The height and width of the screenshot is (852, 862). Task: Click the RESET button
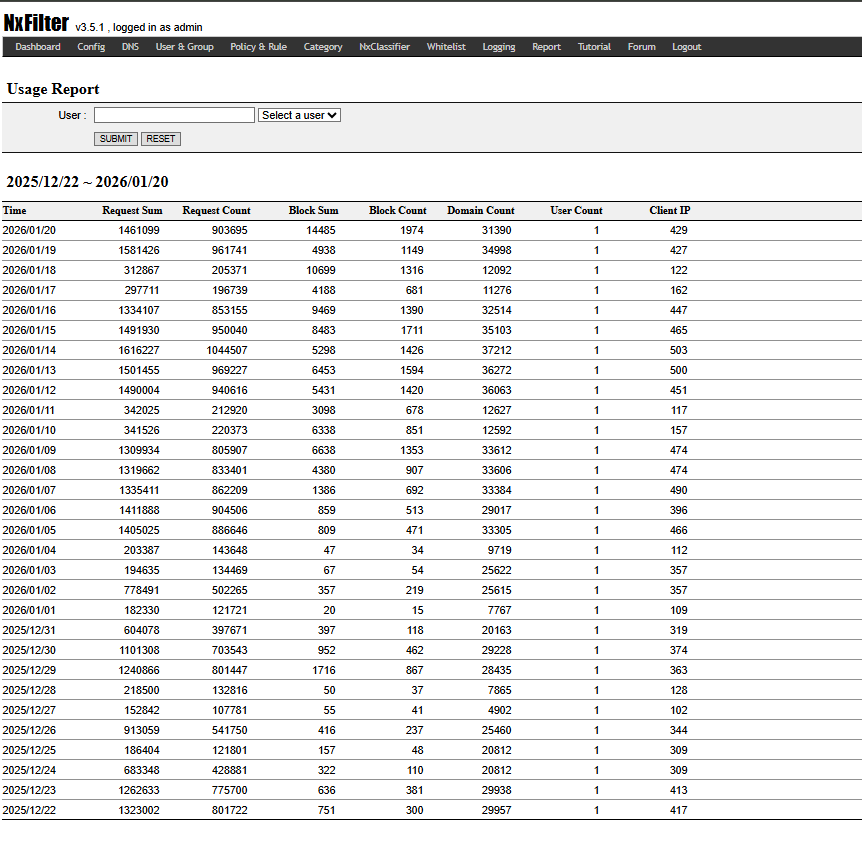(161, 139)
